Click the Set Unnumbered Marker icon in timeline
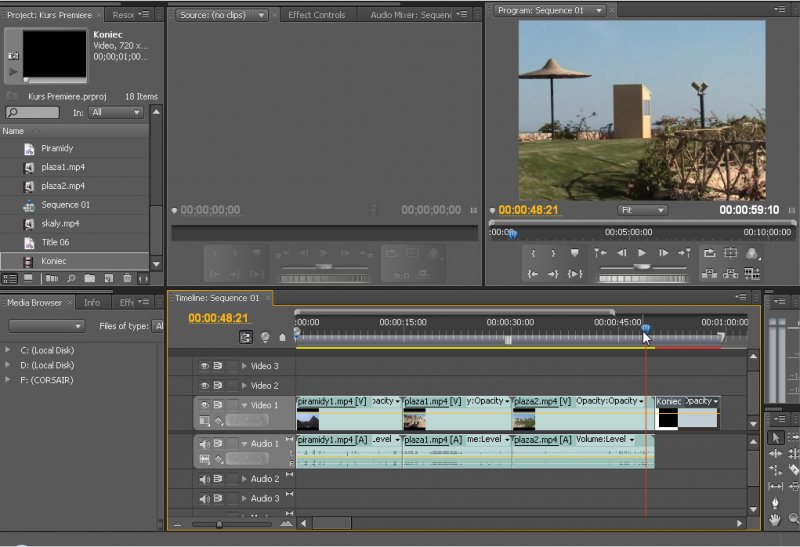800x547 pixels. [282, 337]
